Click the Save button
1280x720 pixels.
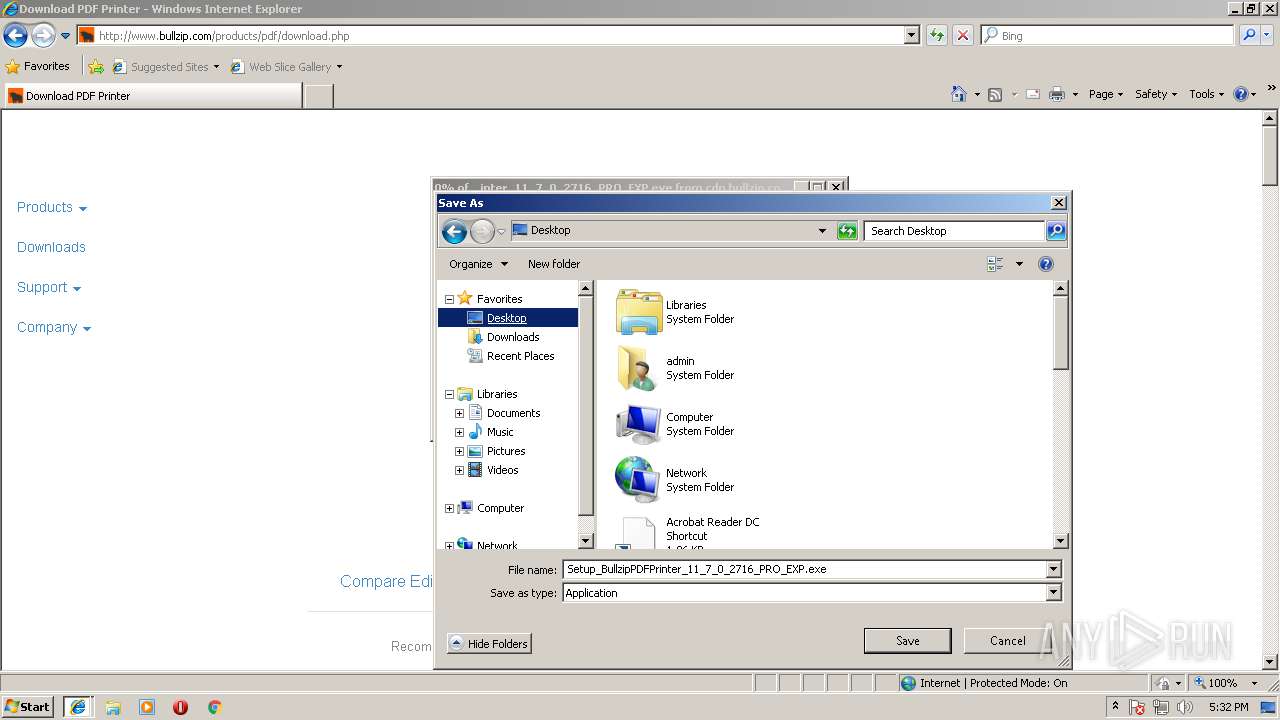[x=908, y=641]
